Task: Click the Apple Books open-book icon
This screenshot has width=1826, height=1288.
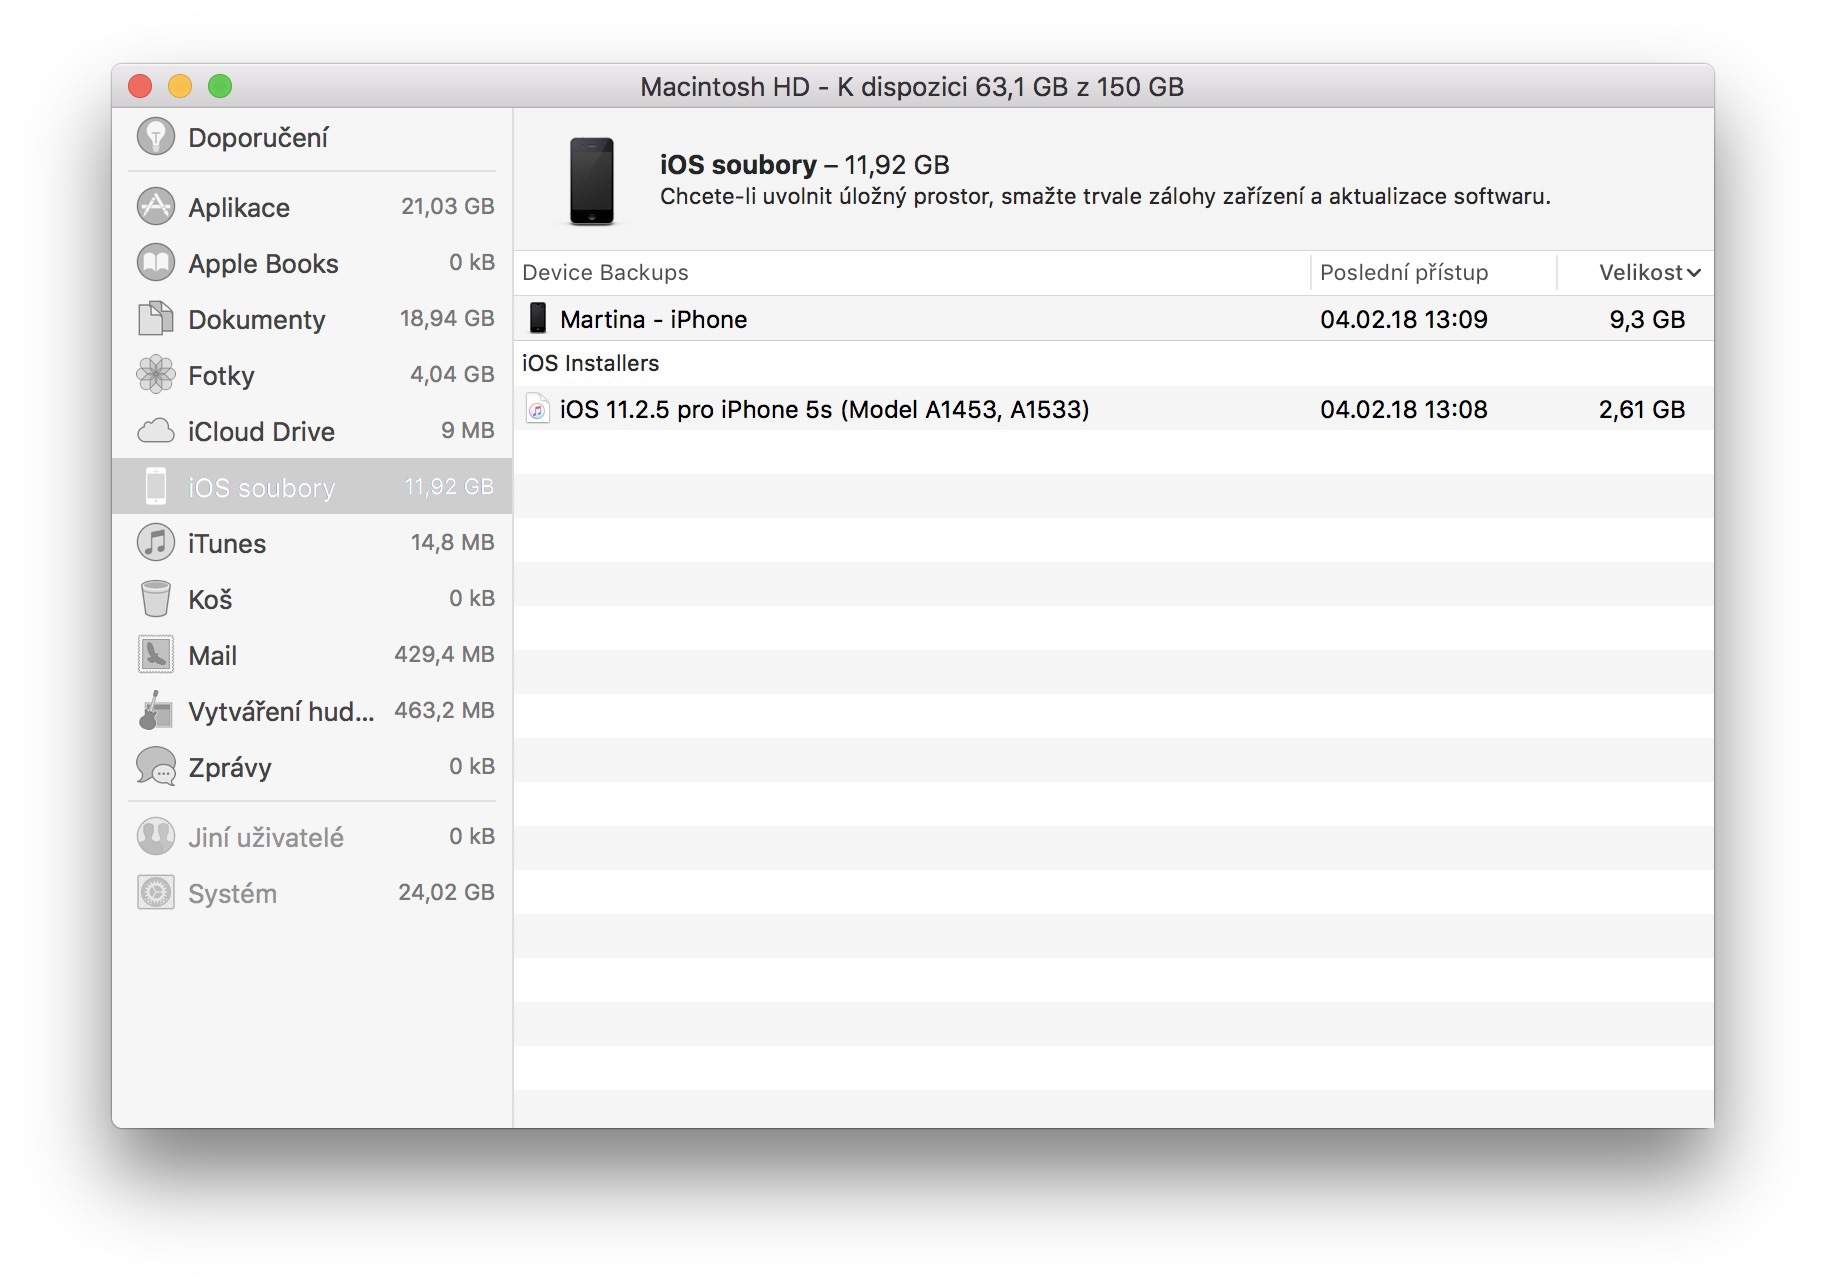Action: tap(156, 262)
